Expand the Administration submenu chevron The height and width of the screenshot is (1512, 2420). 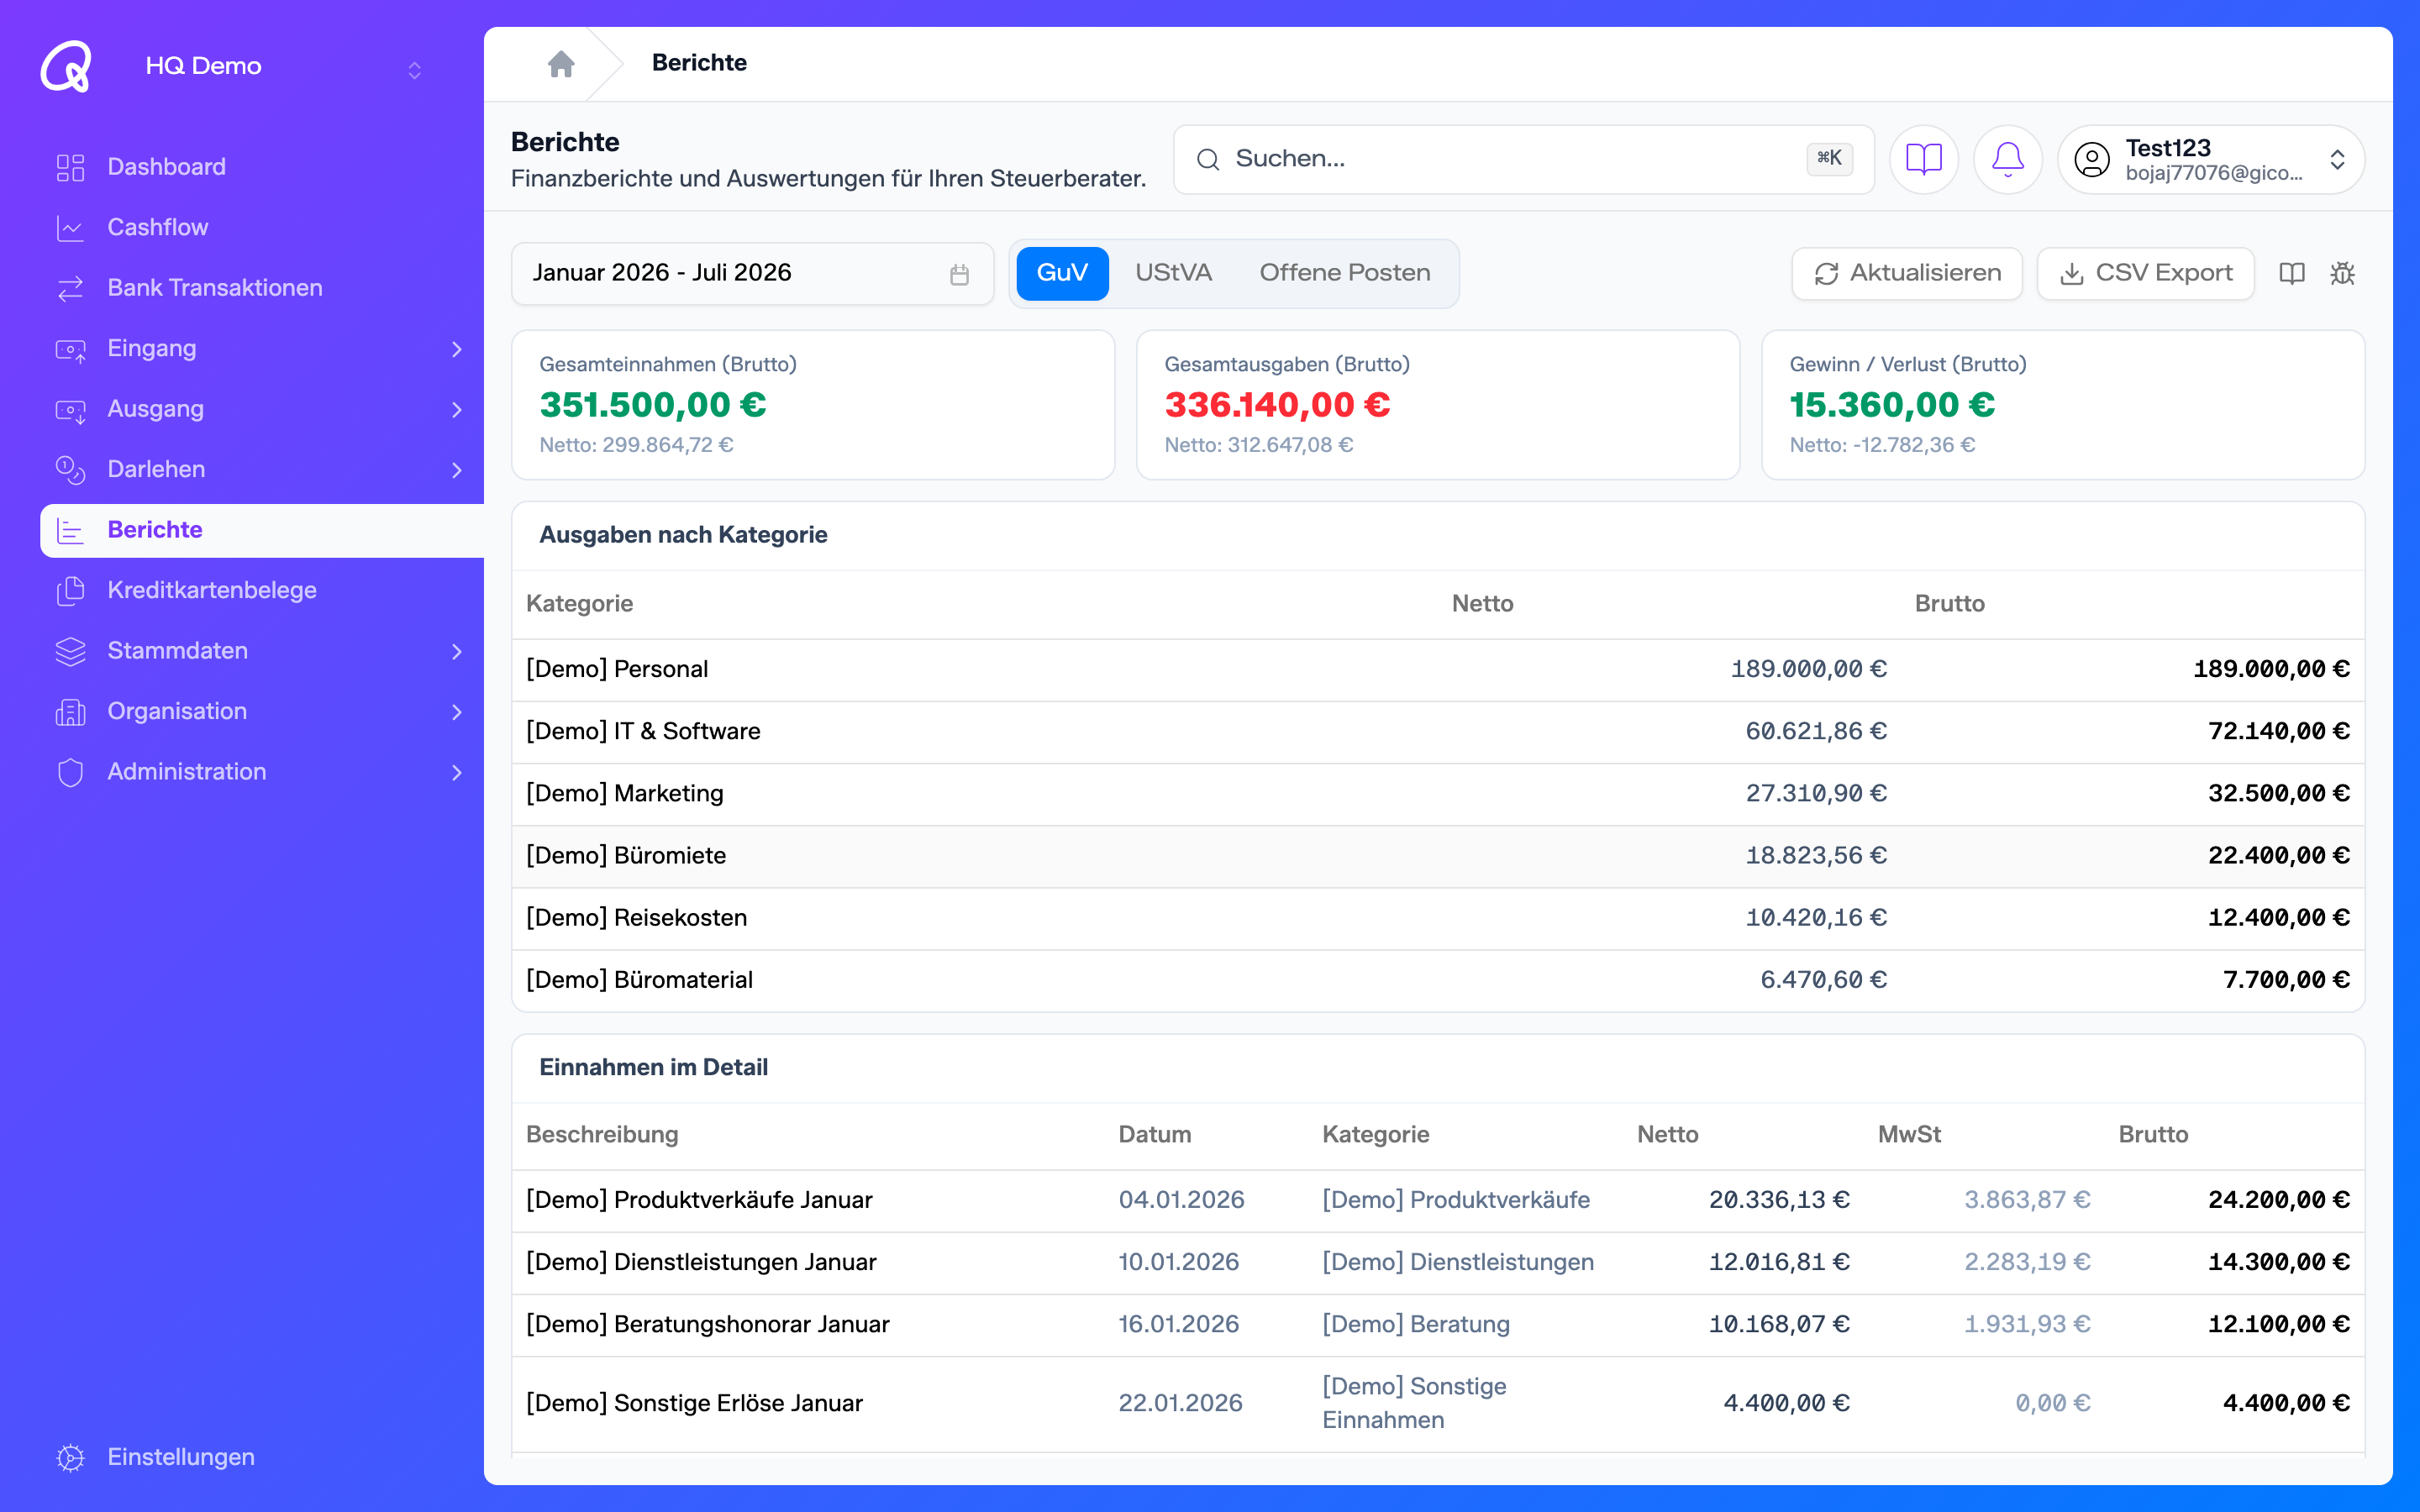tap(457, 772)
